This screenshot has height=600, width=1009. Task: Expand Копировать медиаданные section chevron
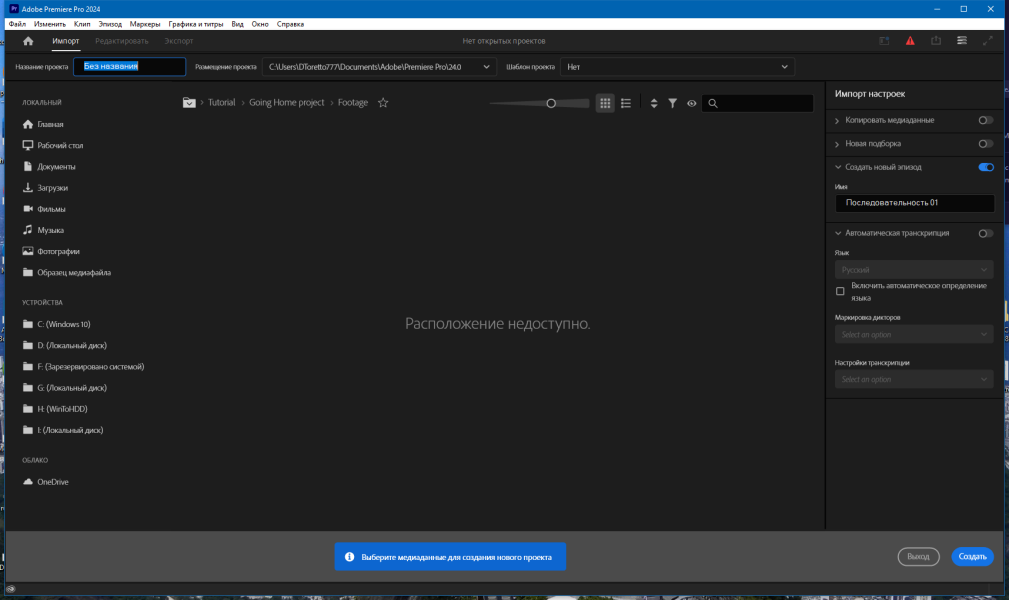pyautogui.click(x=837, y=120)
